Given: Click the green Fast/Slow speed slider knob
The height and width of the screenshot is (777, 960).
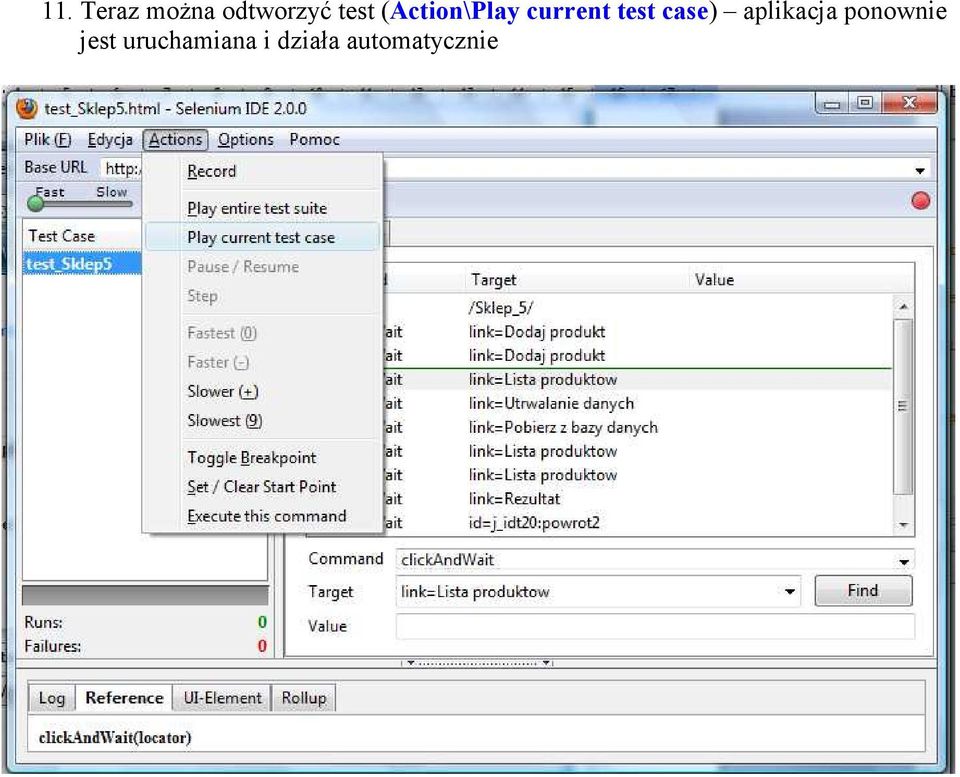Looking at the screenshot, I should click(x=36, y=203).
